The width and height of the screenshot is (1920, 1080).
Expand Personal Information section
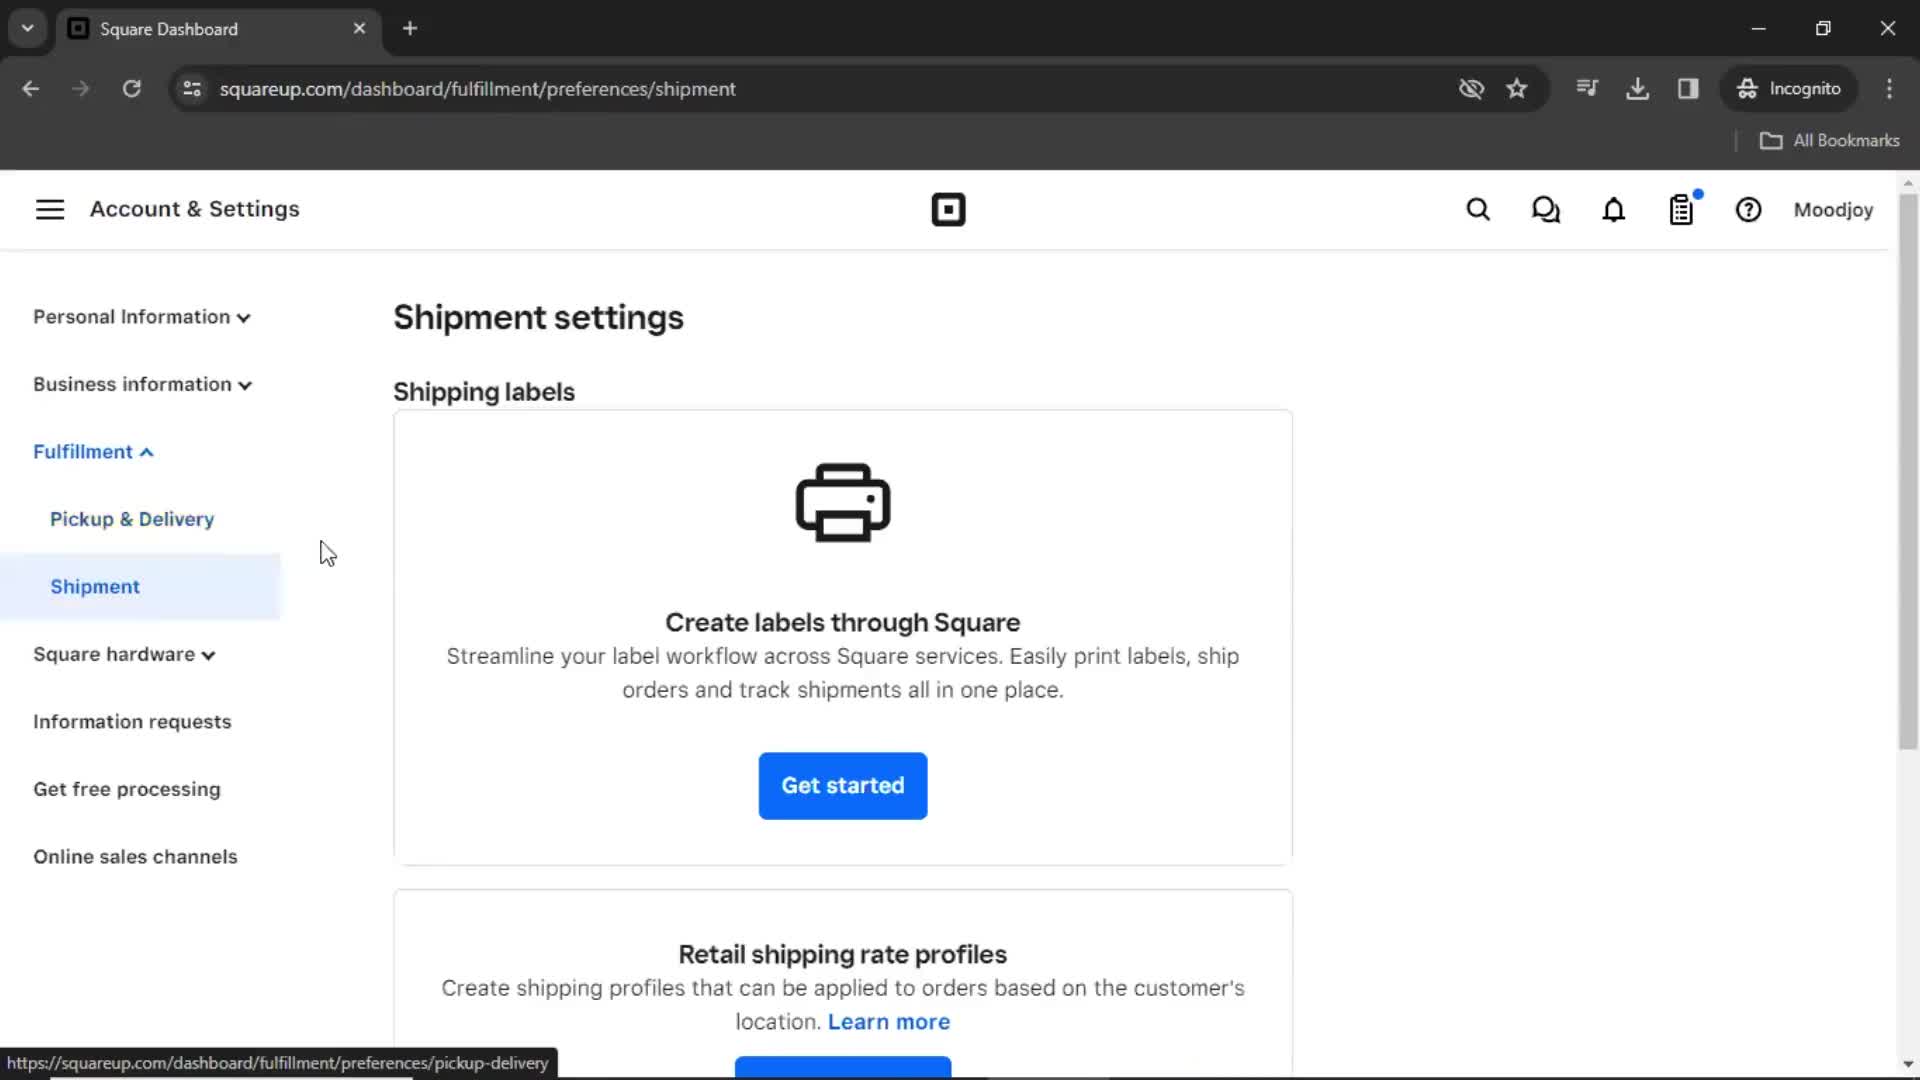tap(141, 317)
